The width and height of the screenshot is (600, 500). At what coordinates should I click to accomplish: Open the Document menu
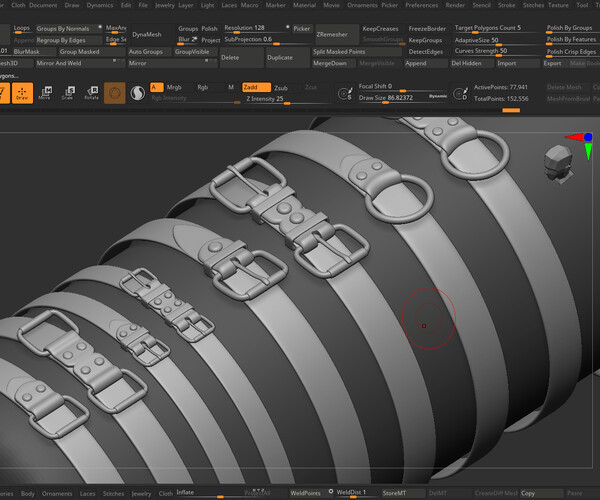pyautogui.click(x=44, y=5)
